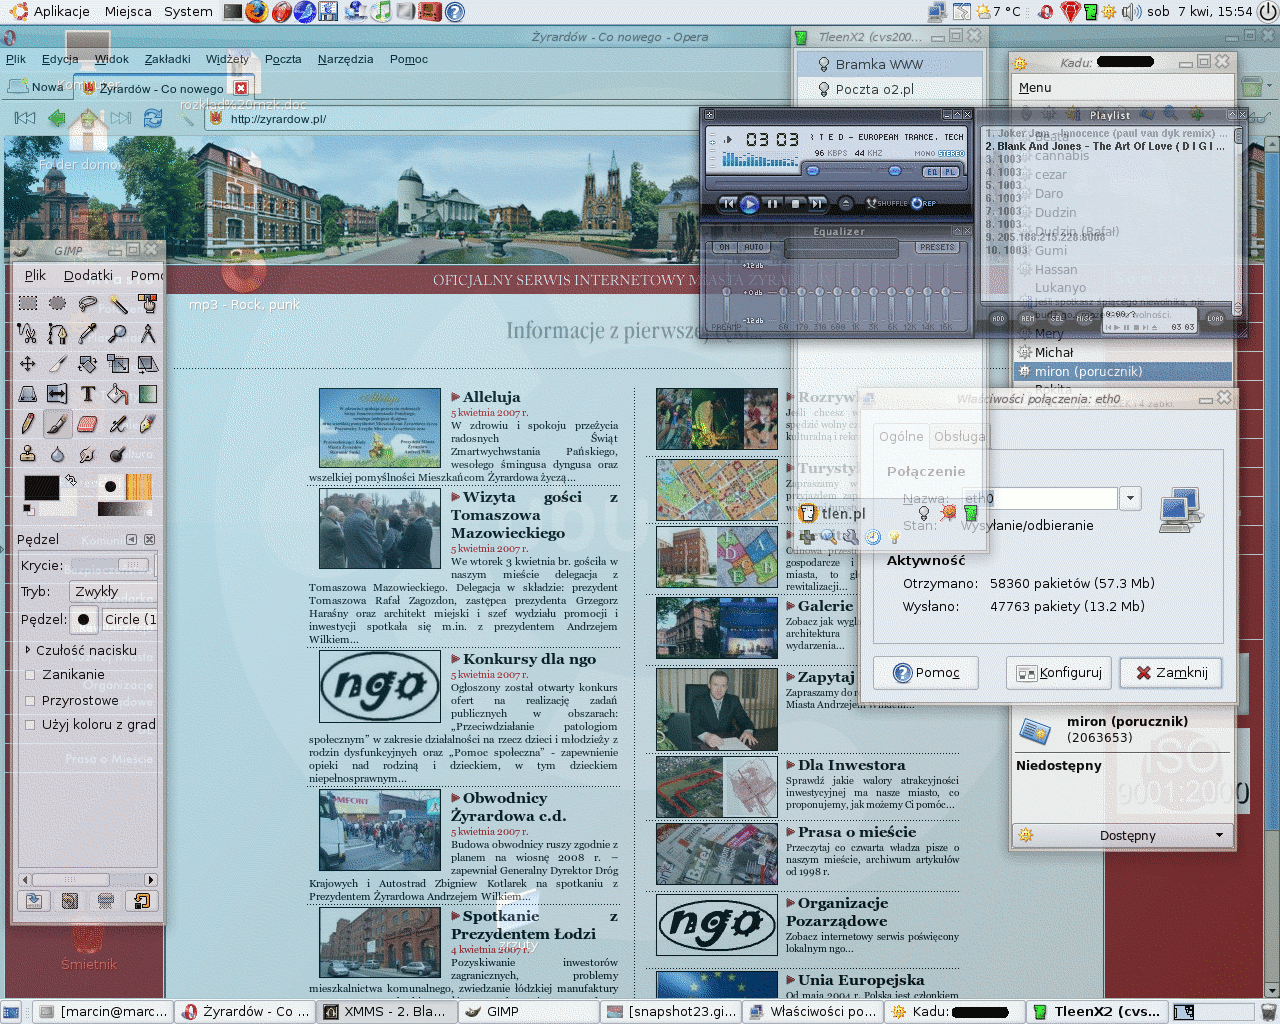Select GIMP Smudge finger tool
This screenshot has width=1280, height=1024.
click(88, 453)
